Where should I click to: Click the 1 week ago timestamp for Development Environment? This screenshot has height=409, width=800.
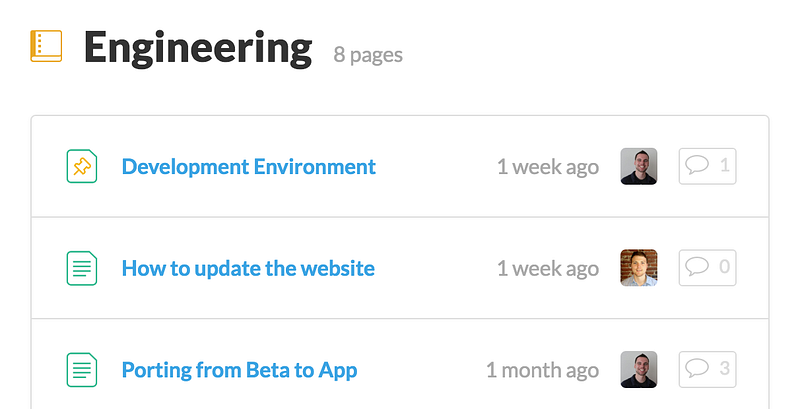pyautogui.click(x=548, y=167)
